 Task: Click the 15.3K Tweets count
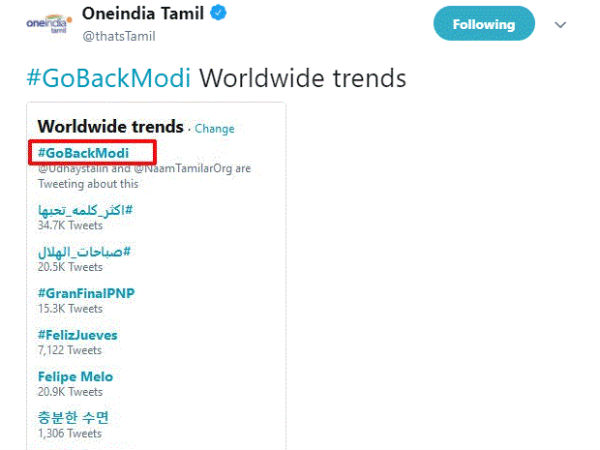(70, 309)
